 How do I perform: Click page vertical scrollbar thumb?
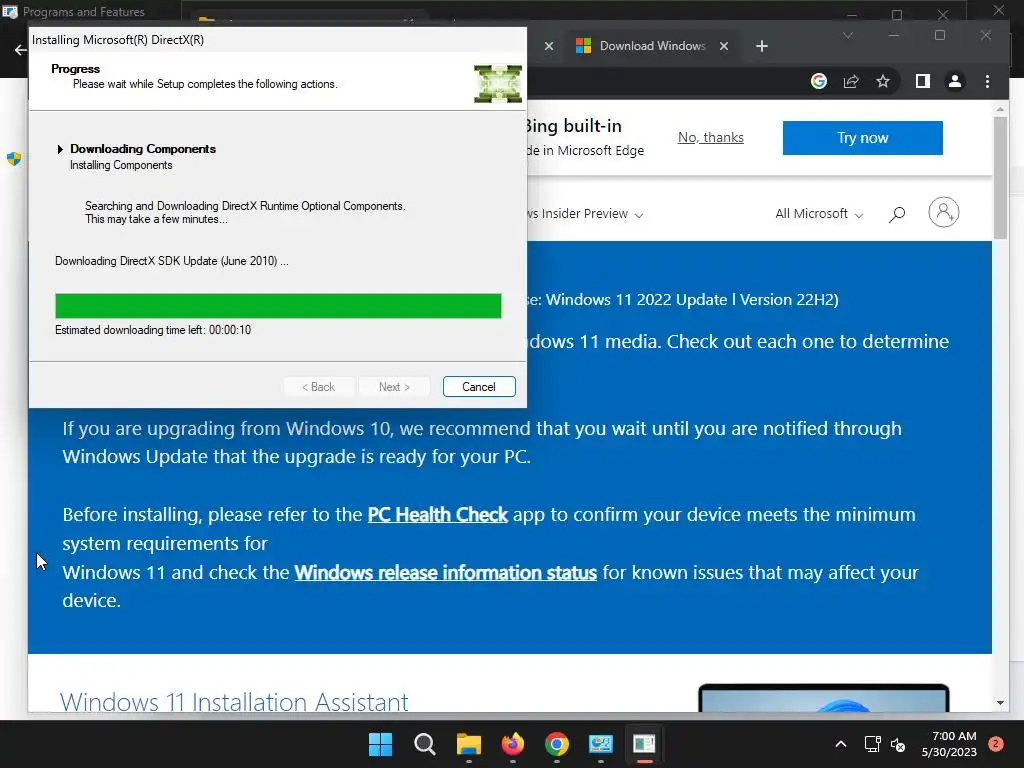coord(1000,178)
